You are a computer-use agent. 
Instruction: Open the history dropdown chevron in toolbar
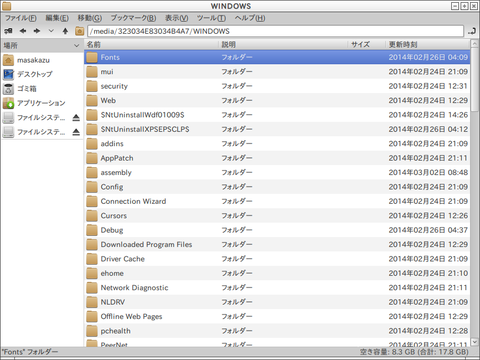tap(51, 31)
